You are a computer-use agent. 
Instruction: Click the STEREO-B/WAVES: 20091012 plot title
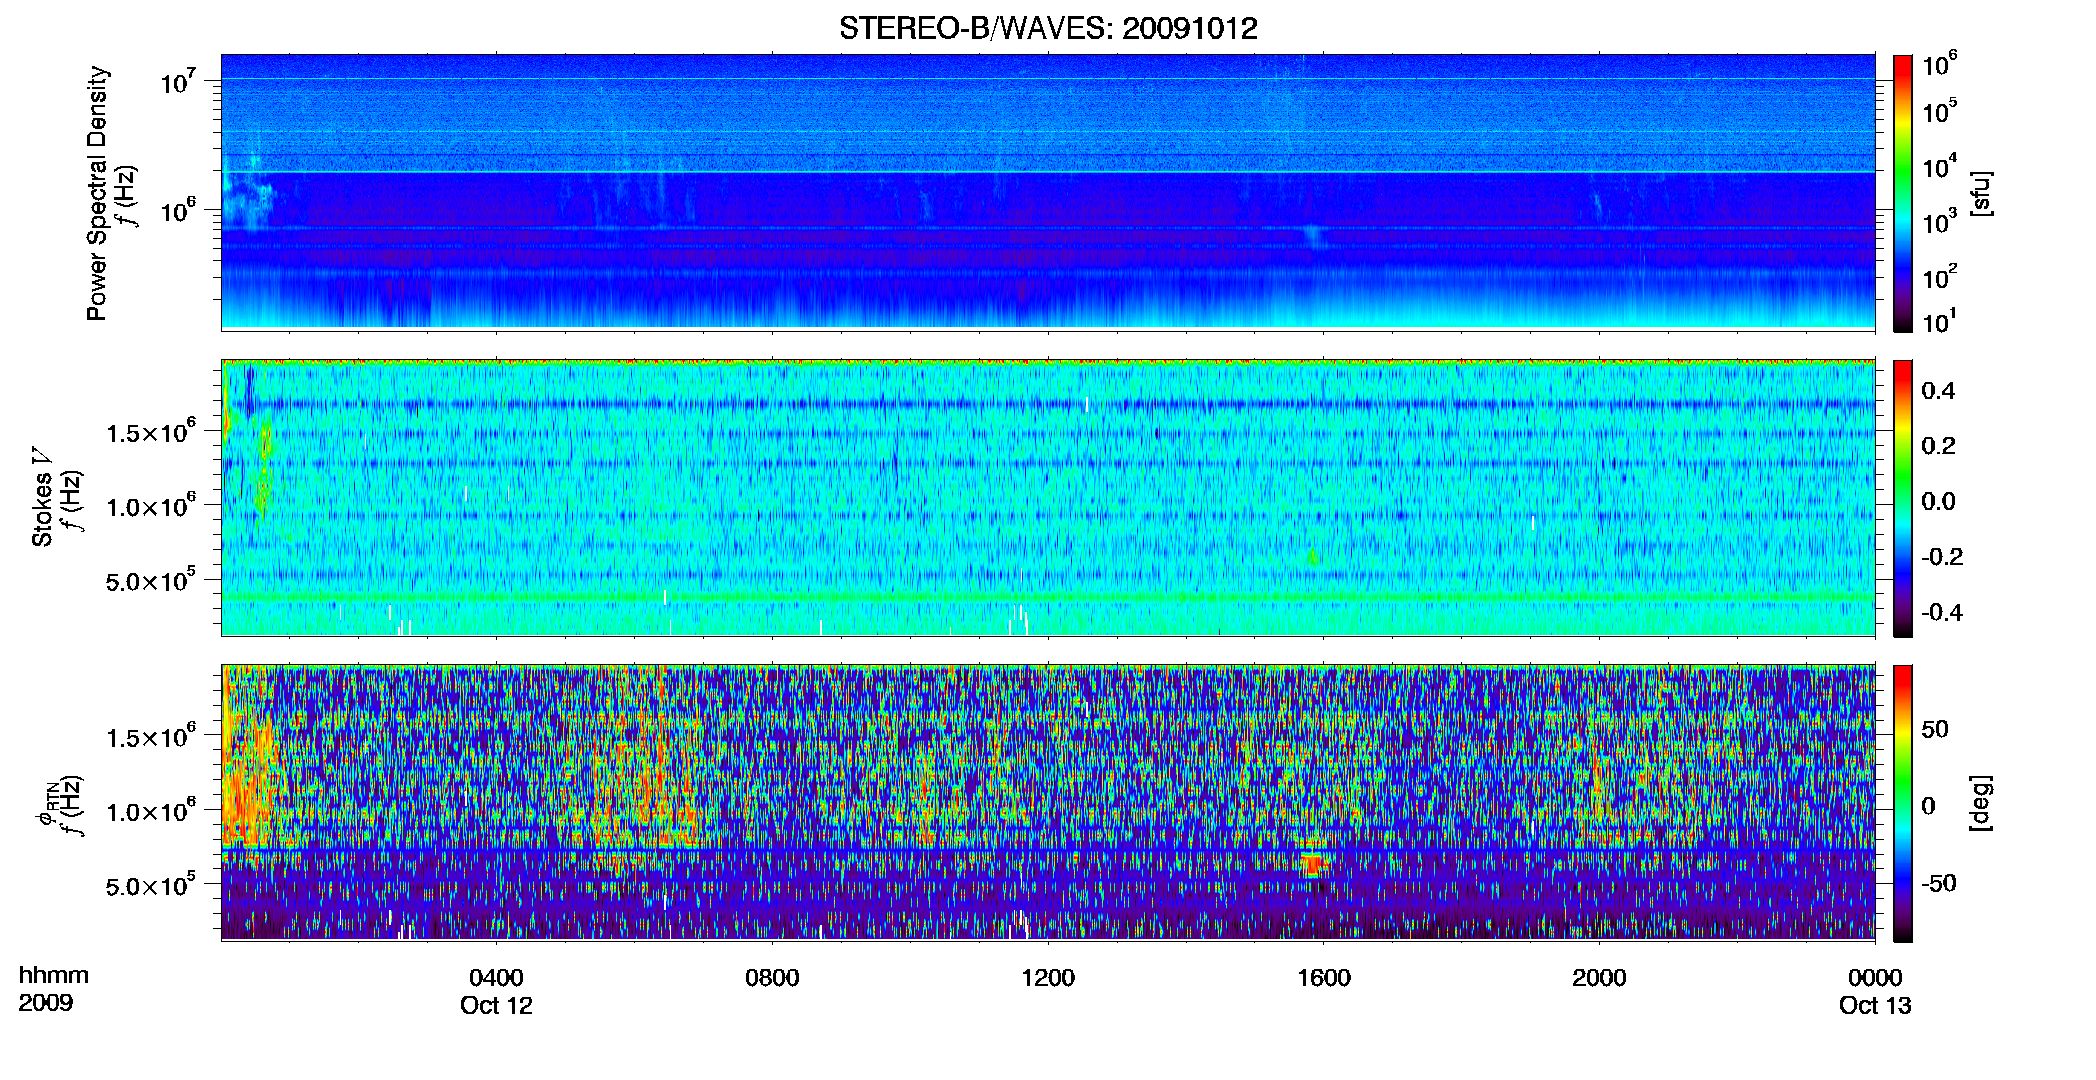tap(1048, 28)
